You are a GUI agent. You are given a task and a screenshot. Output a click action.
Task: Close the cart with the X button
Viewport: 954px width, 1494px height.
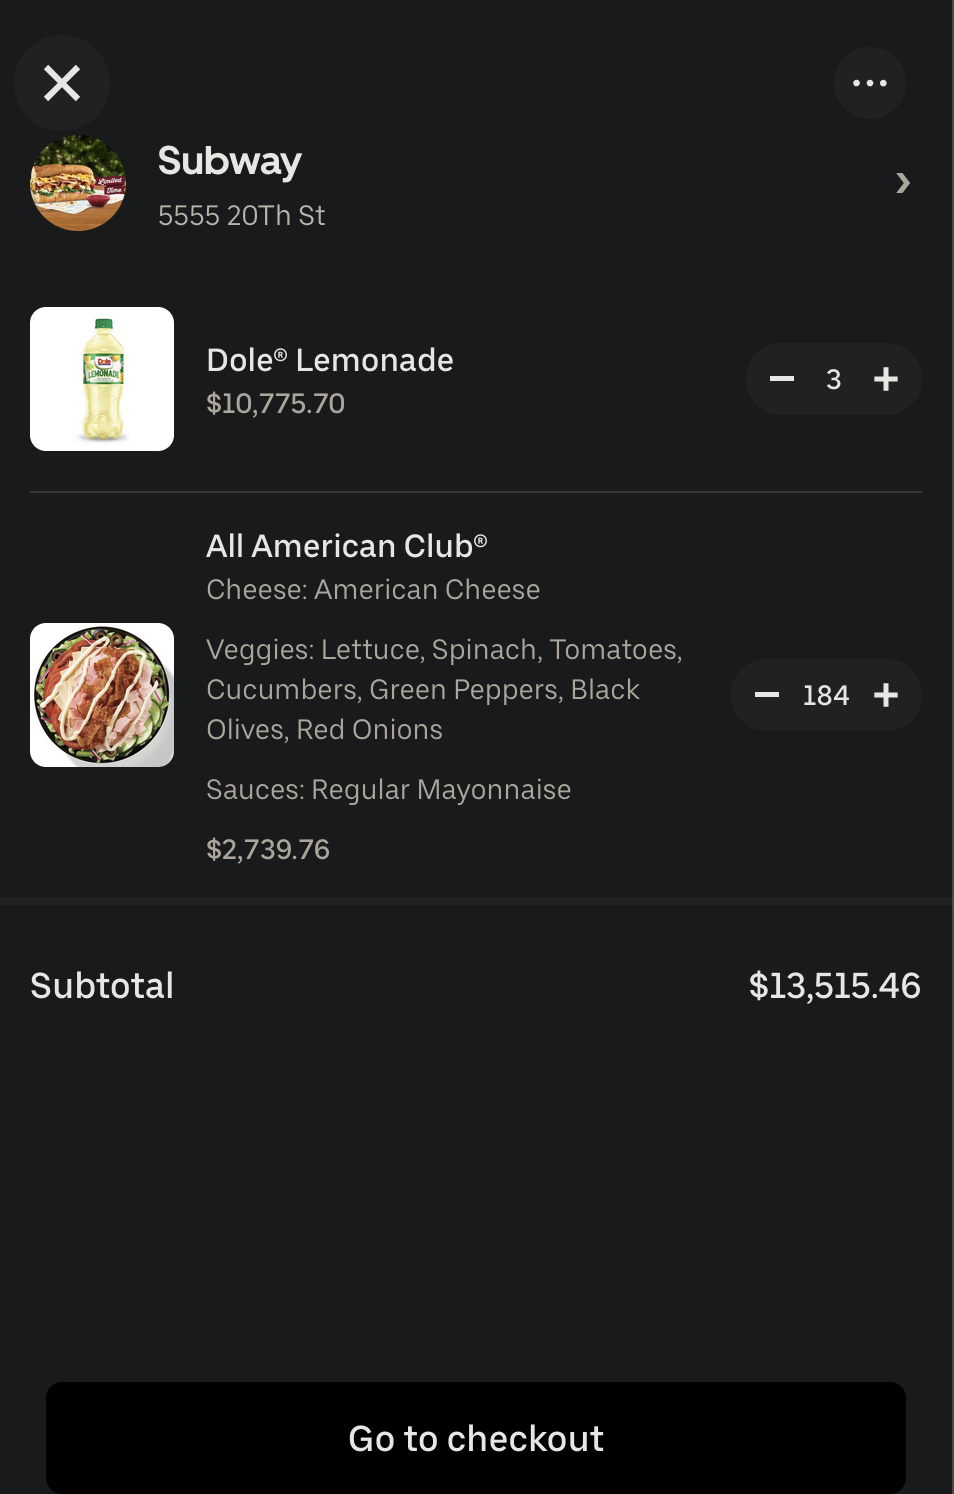pos(62,83)
